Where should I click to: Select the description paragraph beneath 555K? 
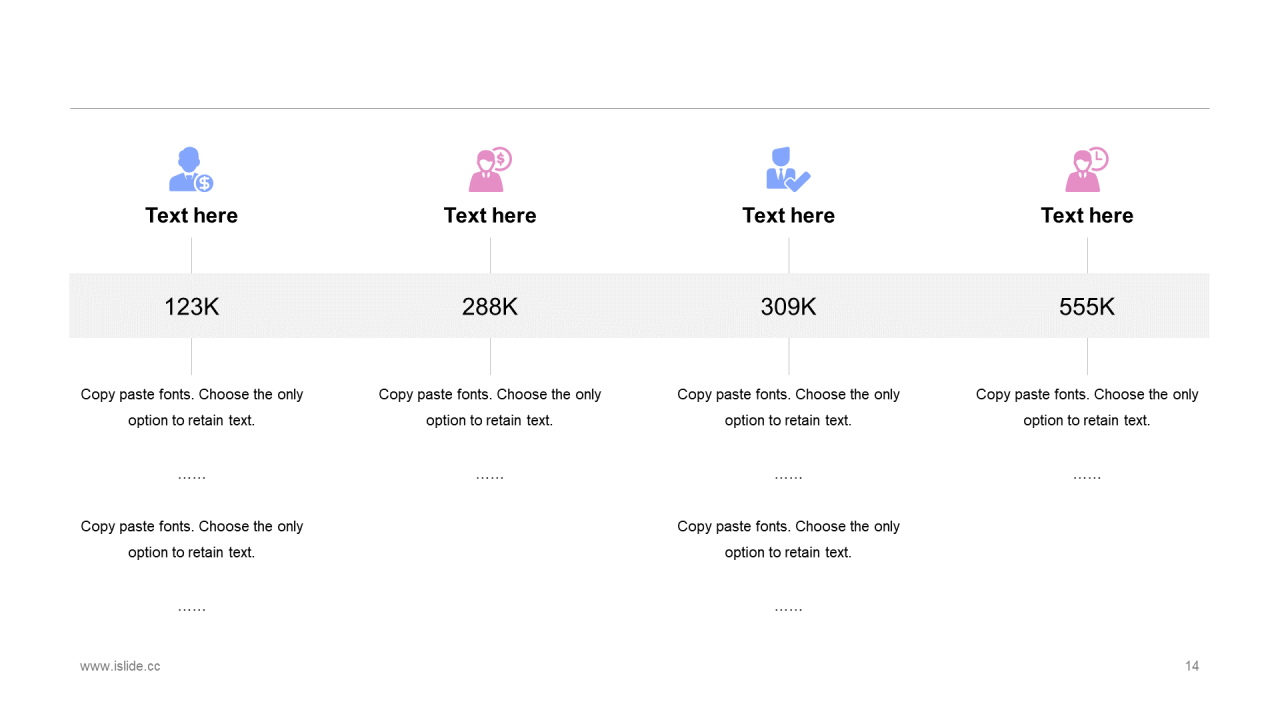pyautogui.click(x=1087, y=407)
